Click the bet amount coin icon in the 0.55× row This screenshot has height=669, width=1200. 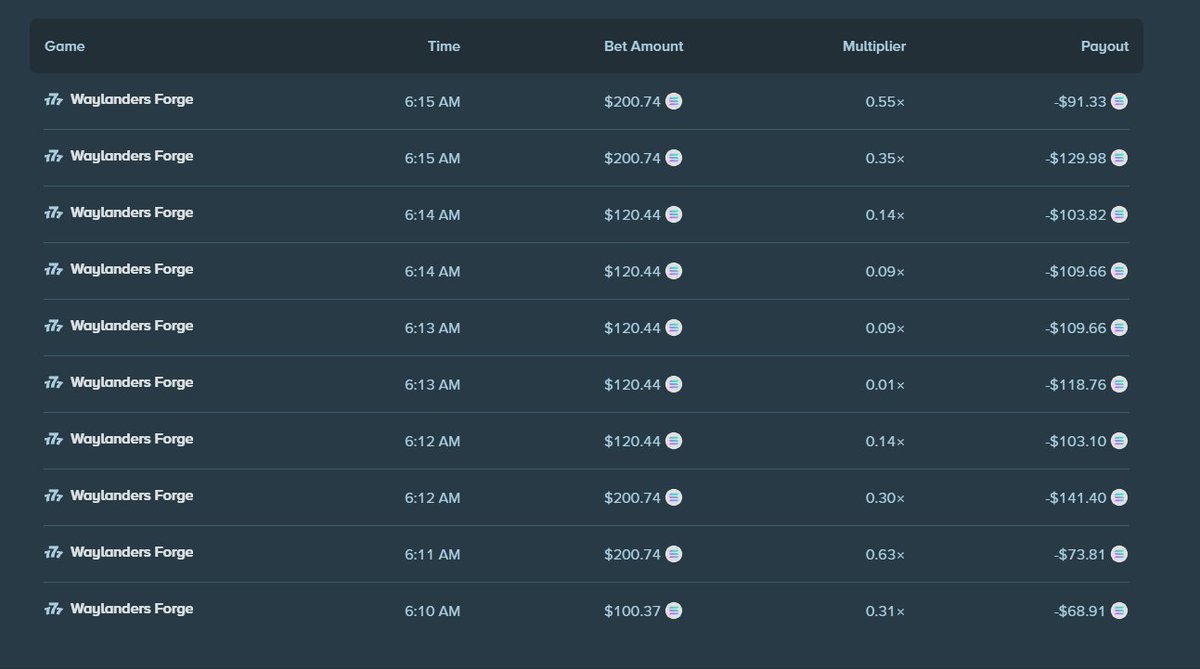(x=674, y=101)
